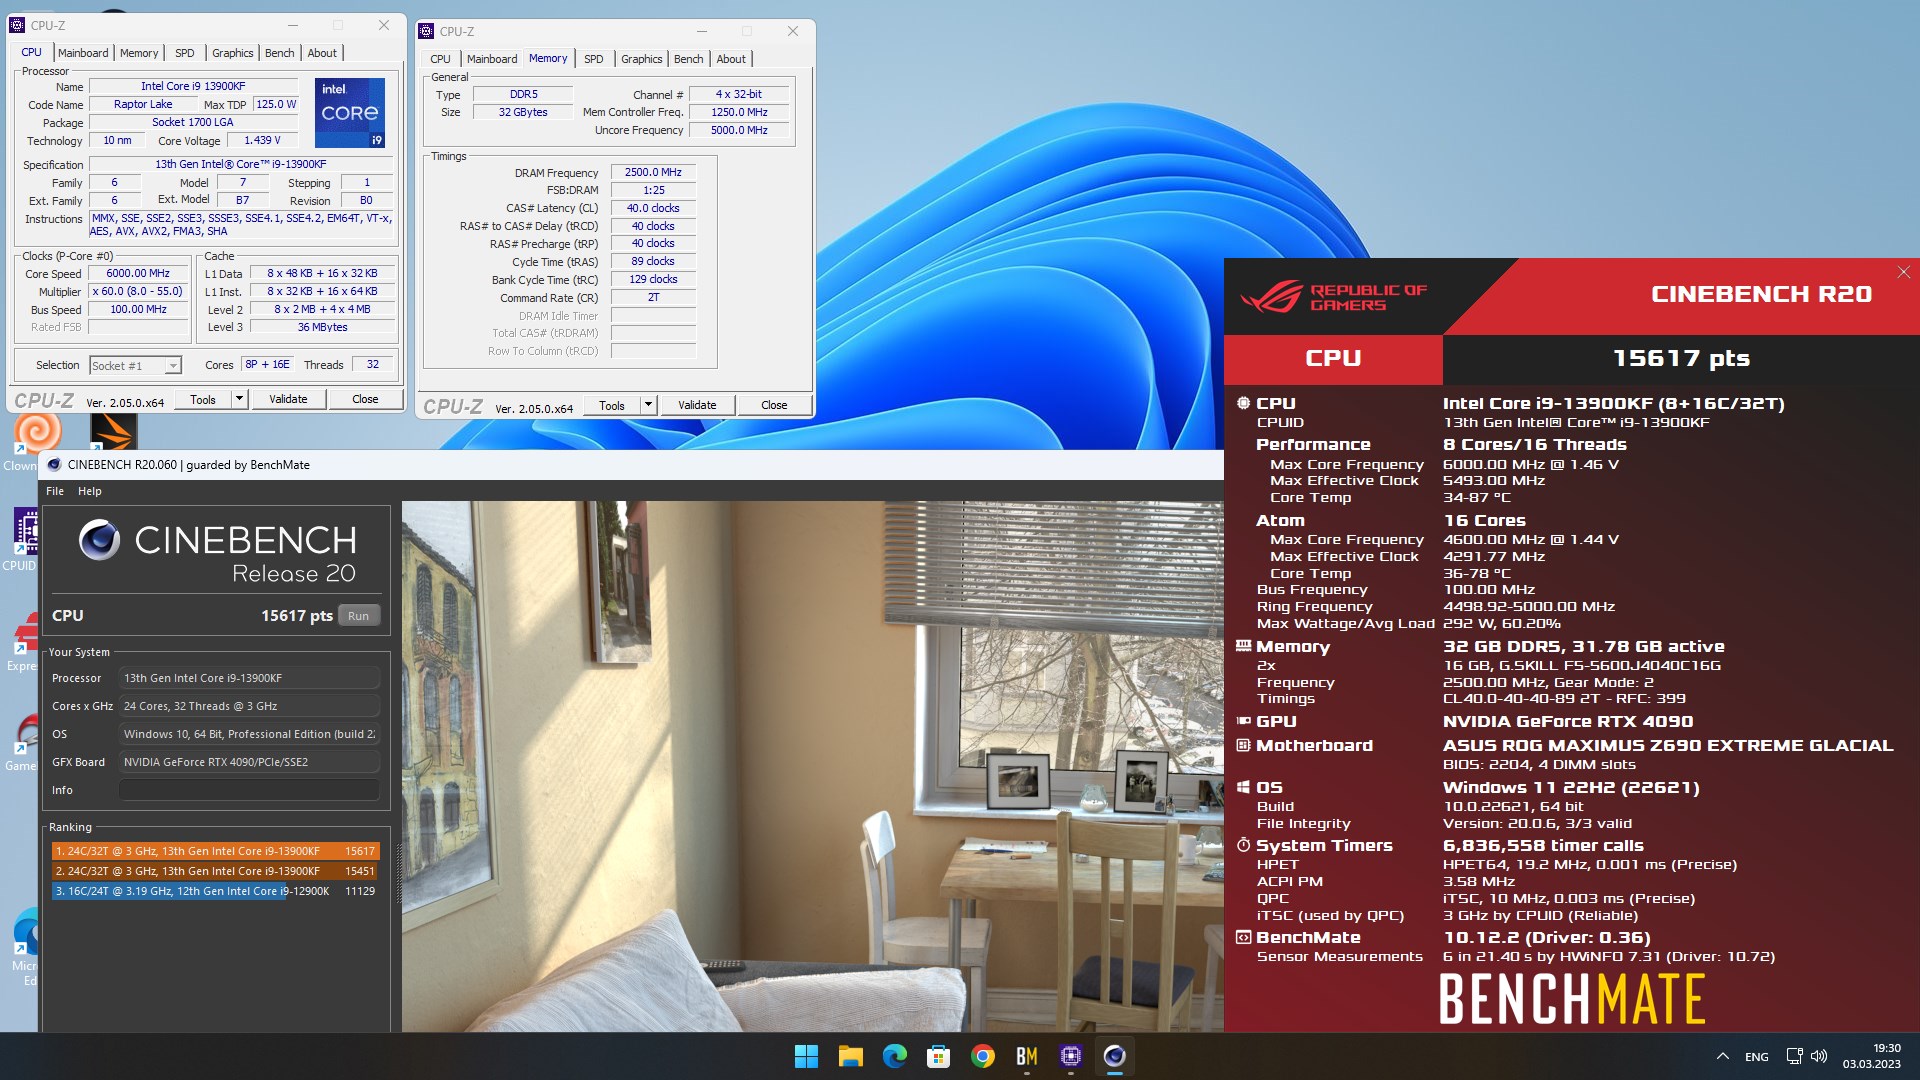Select ranking entry scoring 15451

pyautogui.click(x=215, y=871)
